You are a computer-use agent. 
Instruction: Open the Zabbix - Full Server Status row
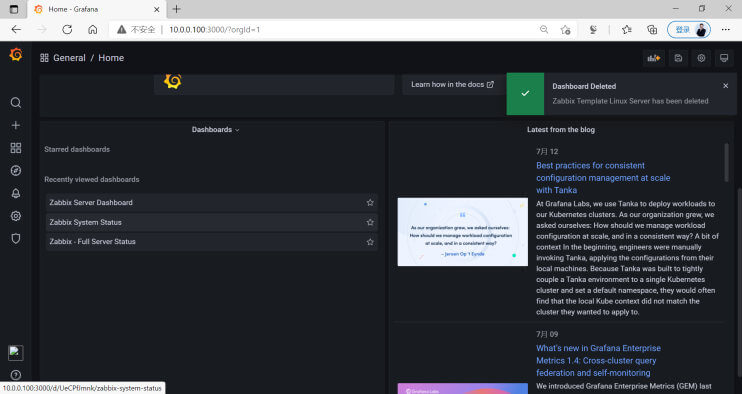[212, 242]
